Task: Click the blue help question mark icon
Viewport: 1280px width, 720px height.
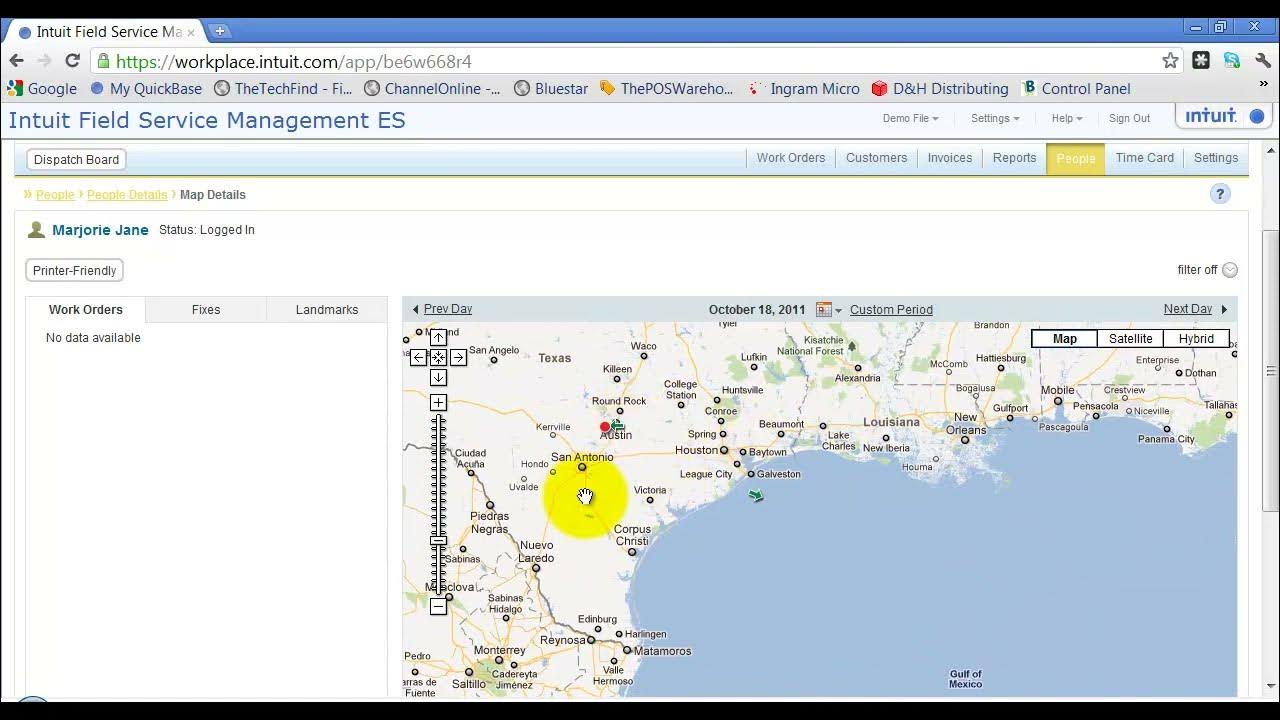Action: (1220, 194)
